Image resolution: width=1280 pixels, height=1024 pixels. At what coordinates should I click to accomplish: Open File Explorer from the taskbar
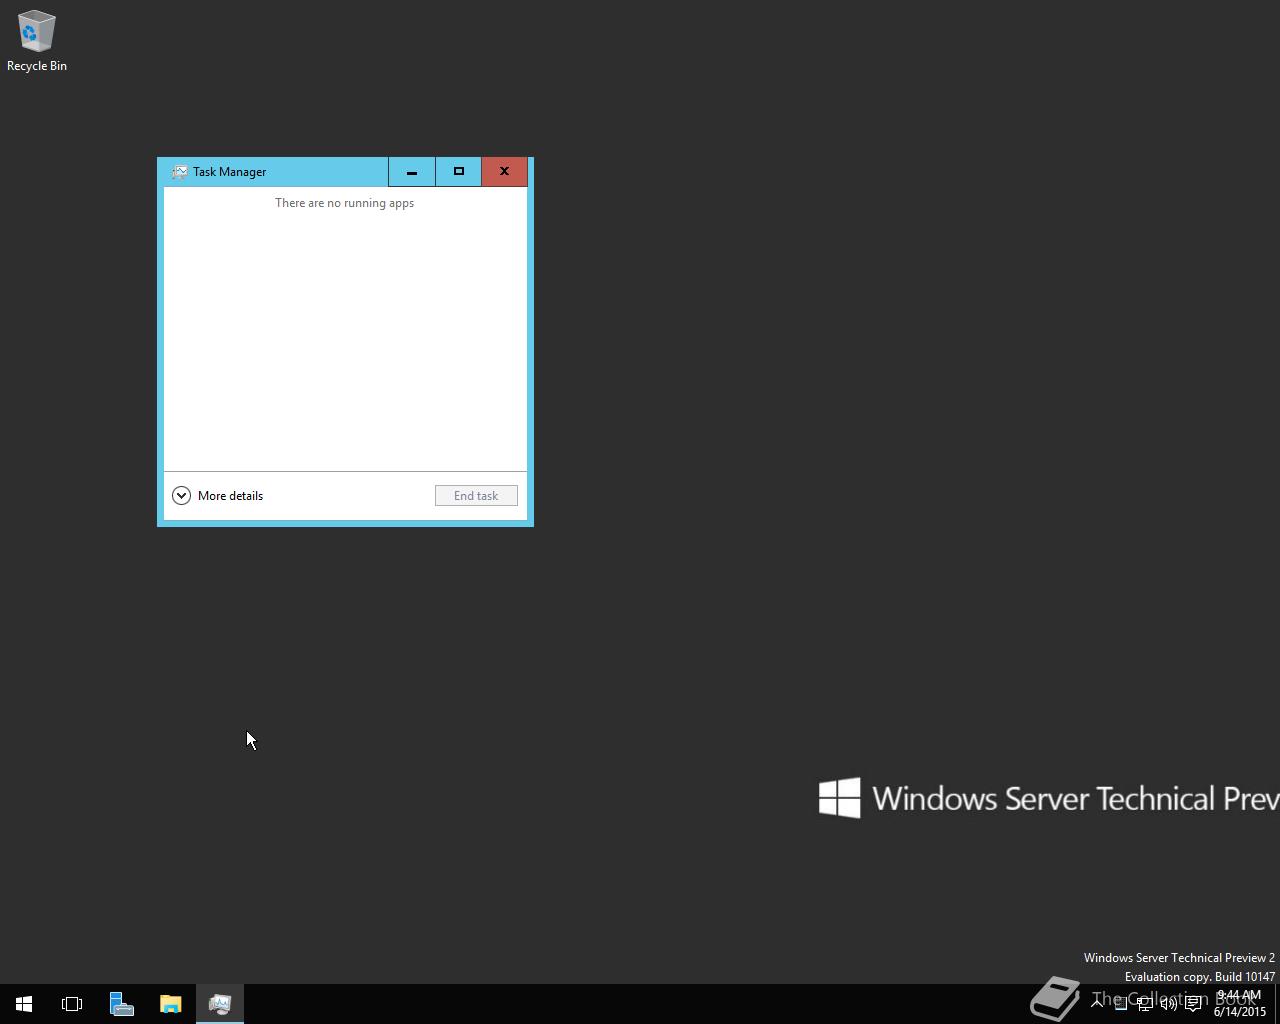pos(170,1004)
